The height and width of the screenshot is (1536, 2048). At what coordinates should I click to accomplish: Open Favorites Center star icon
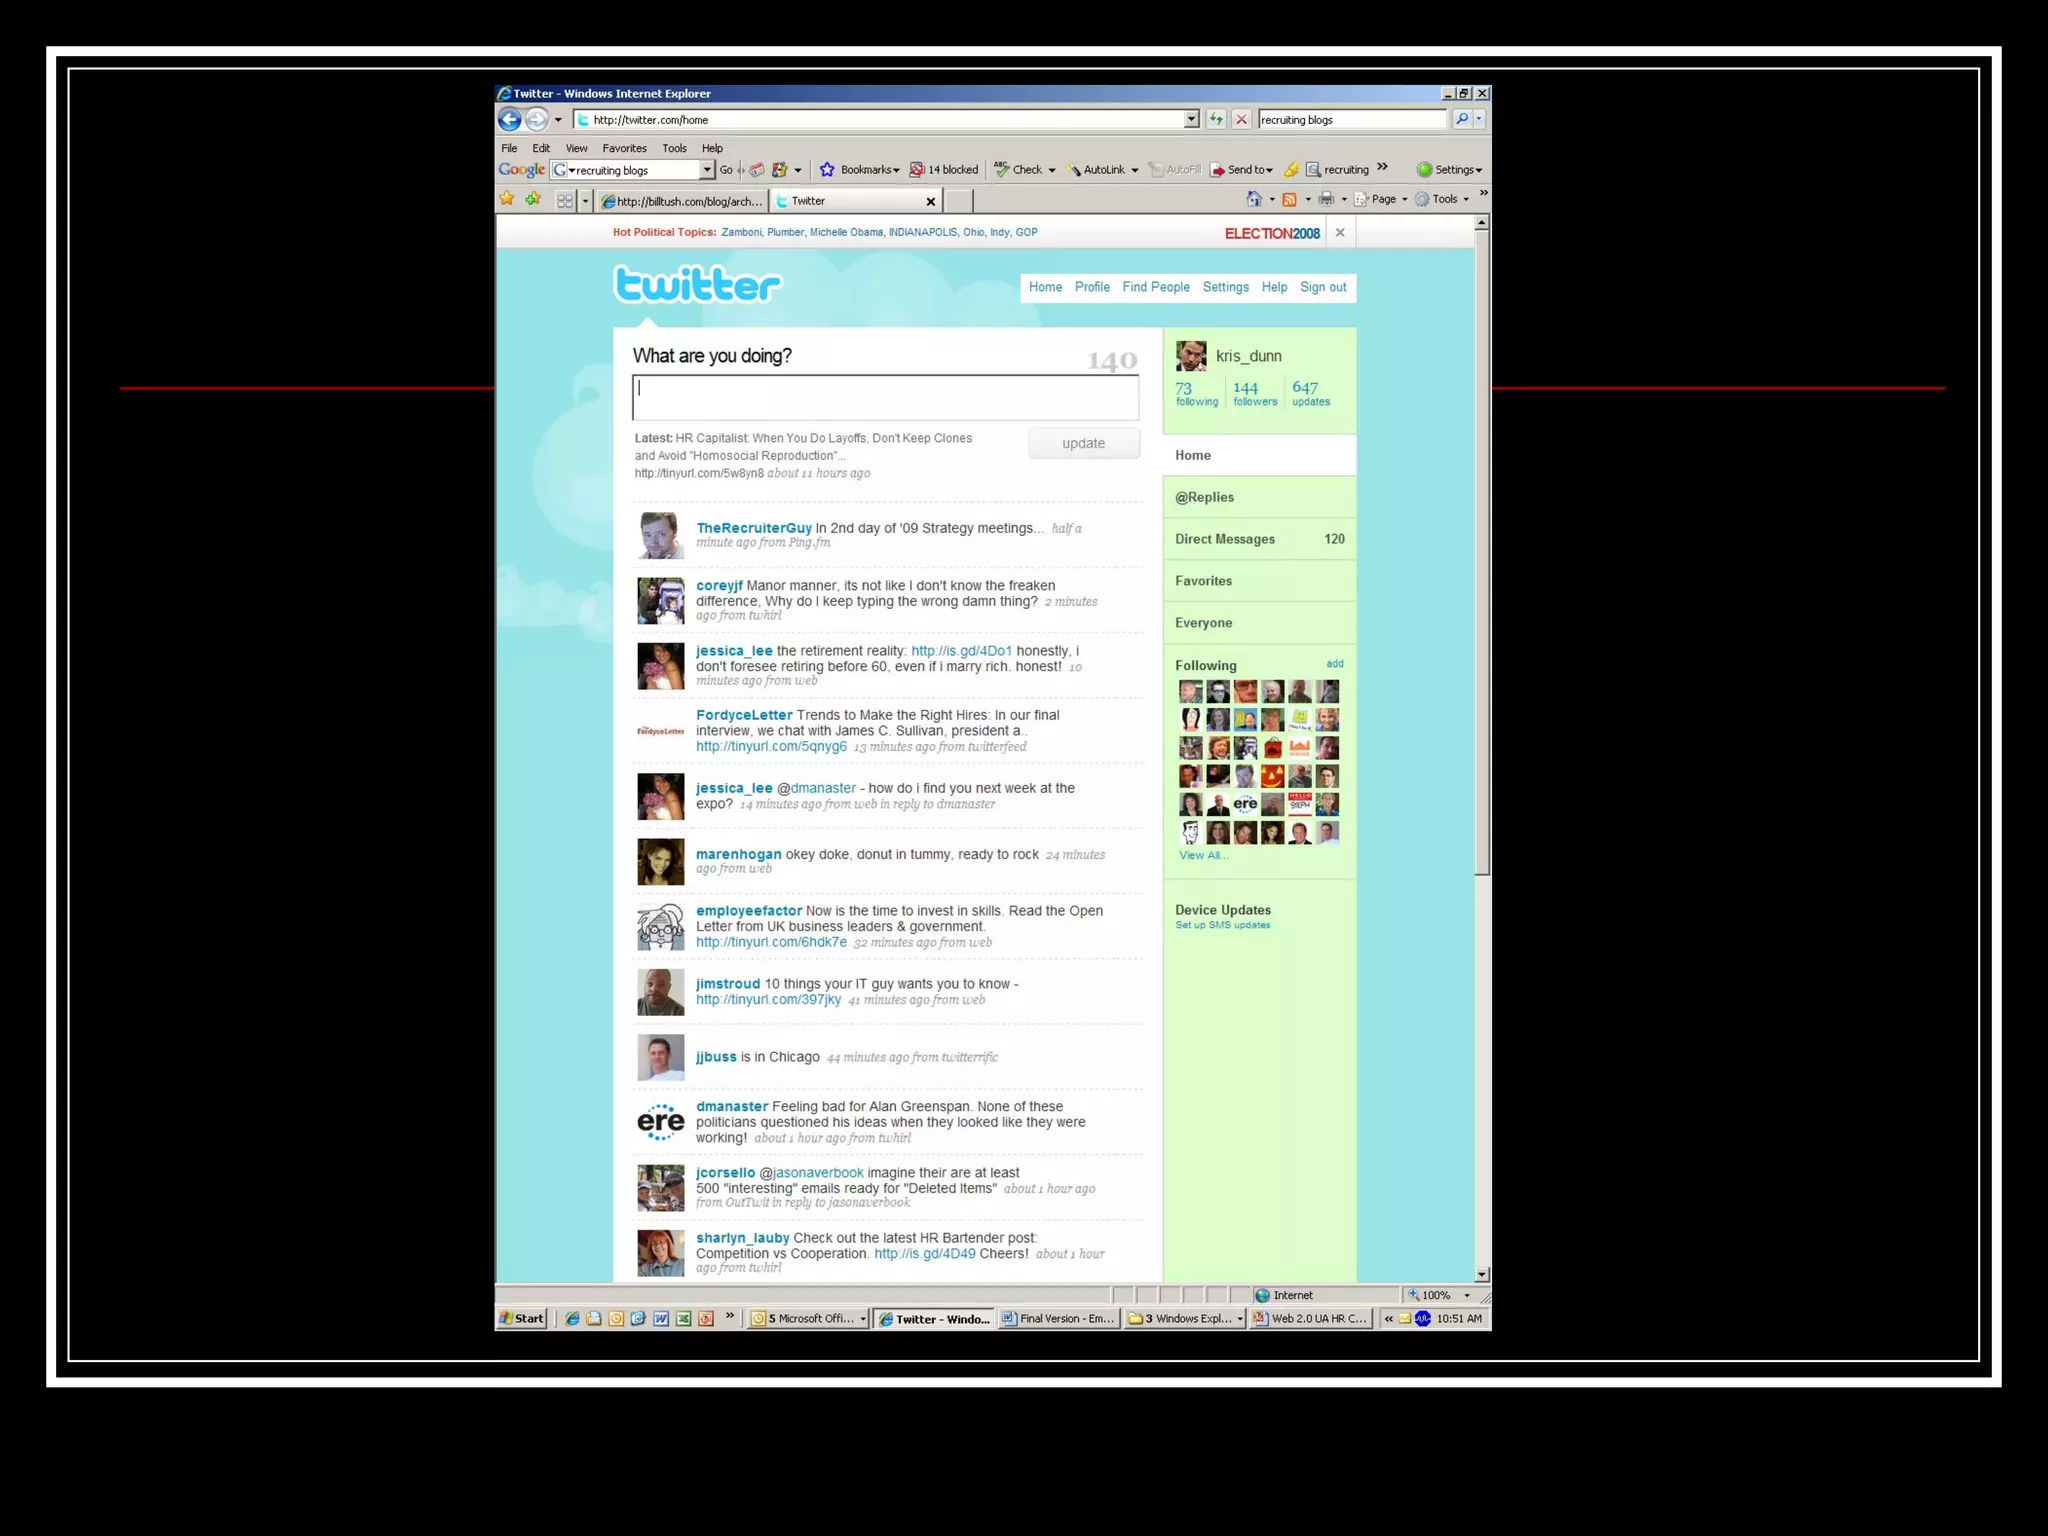508,199
